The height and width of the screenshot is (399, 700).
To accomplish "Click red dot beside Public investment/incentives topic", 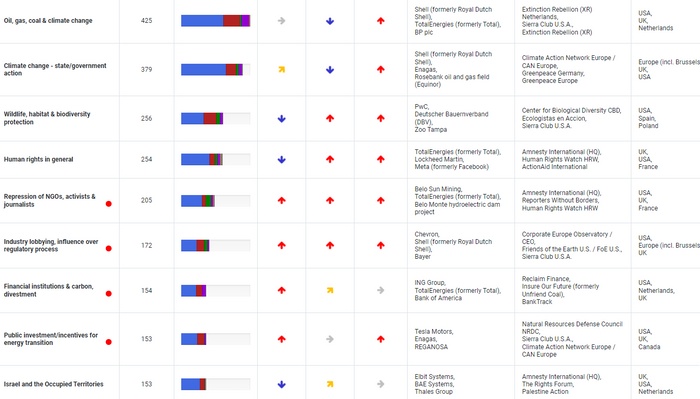I will tap(108, 342).
